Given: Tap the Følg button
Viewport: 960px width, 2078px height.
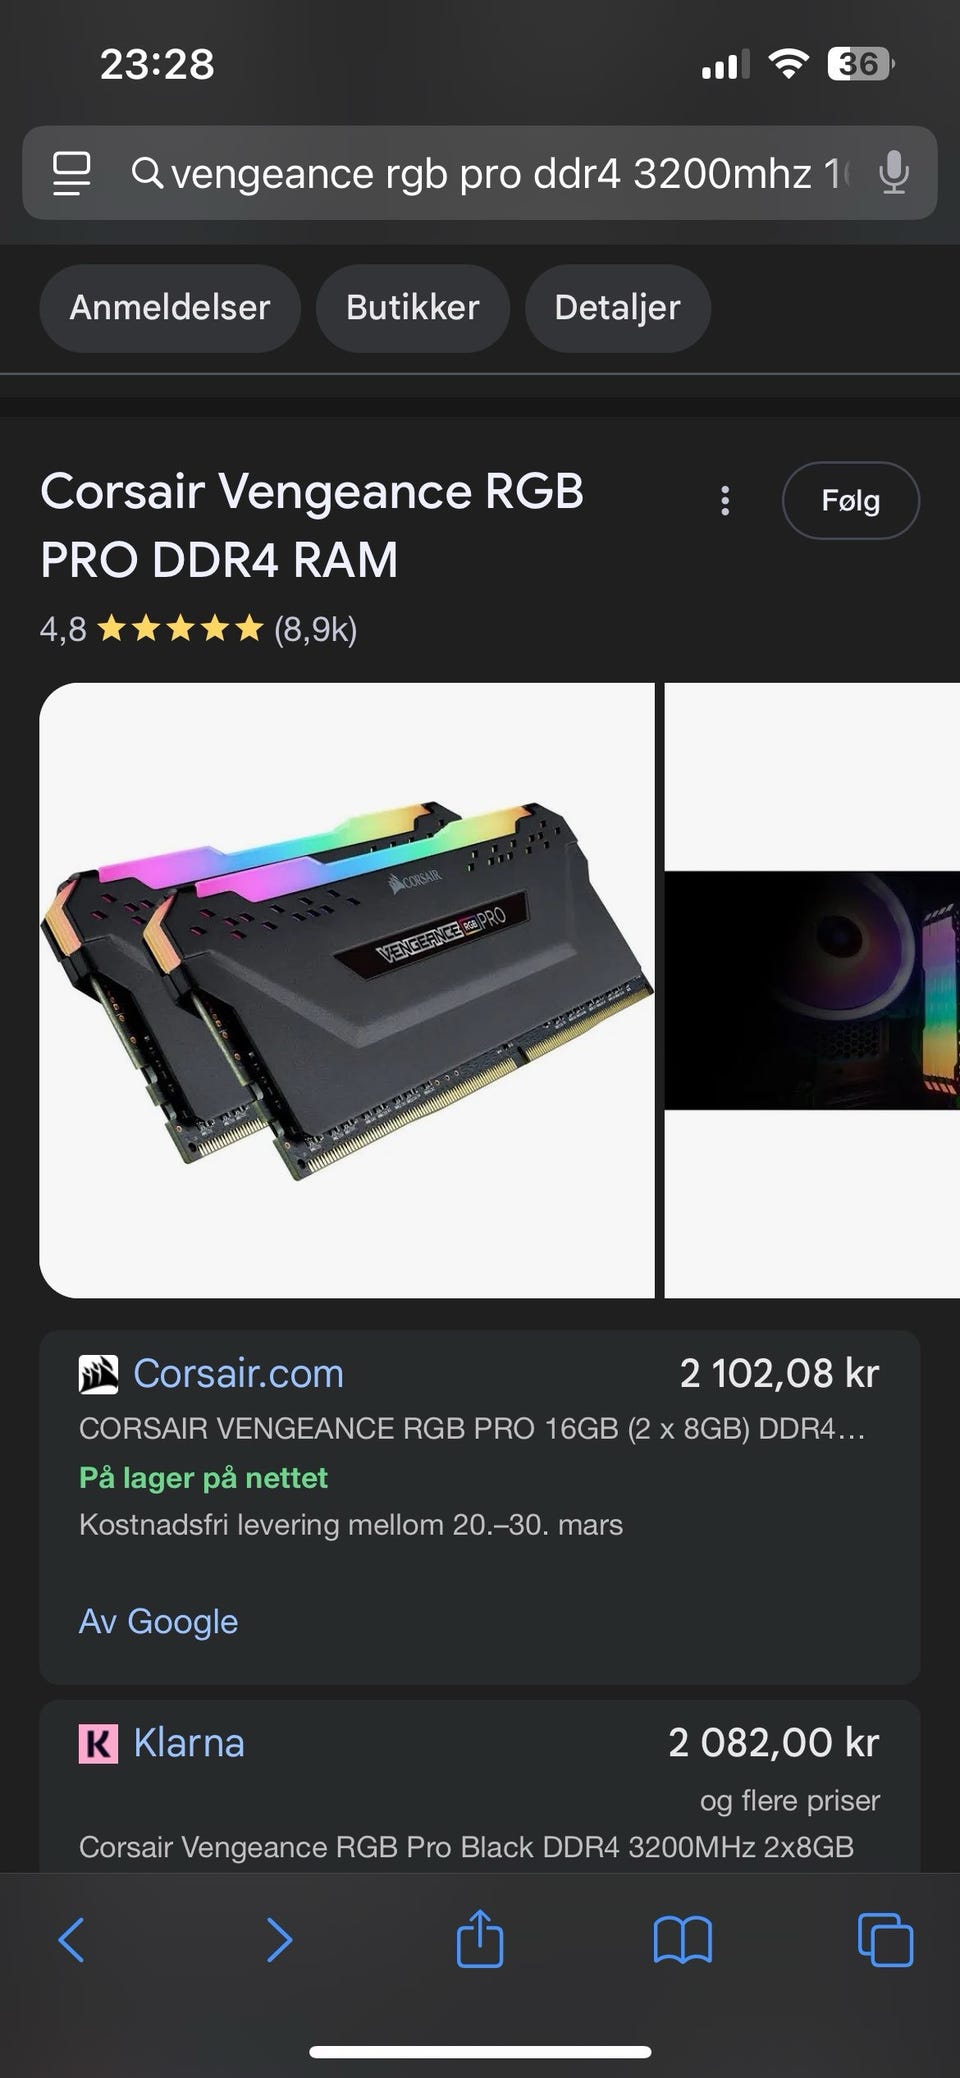Looking at the screenshot, I should pos(850,500).
